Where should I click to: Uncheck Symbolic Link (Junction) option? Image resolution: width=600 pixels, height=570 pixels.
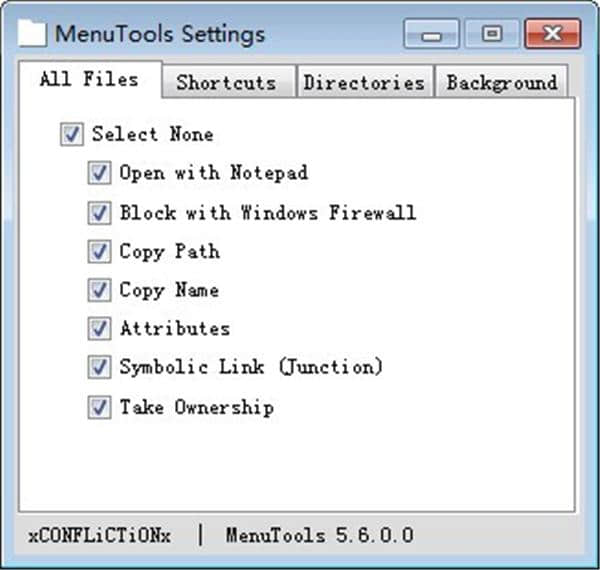[98, 368]
